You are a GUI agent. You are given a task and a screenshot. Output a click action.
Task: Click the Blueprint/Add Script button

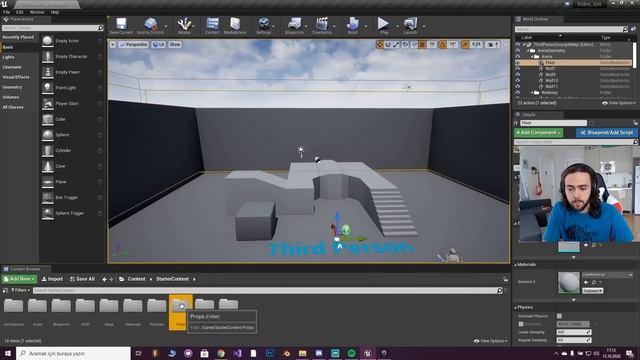point(607,133)
